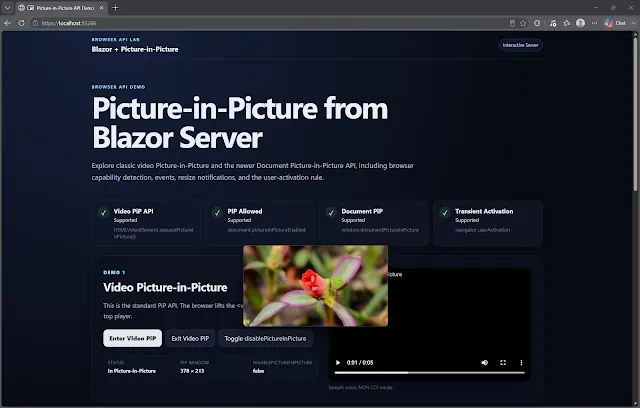Click the 'Sample video: MDN CC0 media' caption
The width and height of the screenshot is (640, 408).
click(x=361, y=387)
